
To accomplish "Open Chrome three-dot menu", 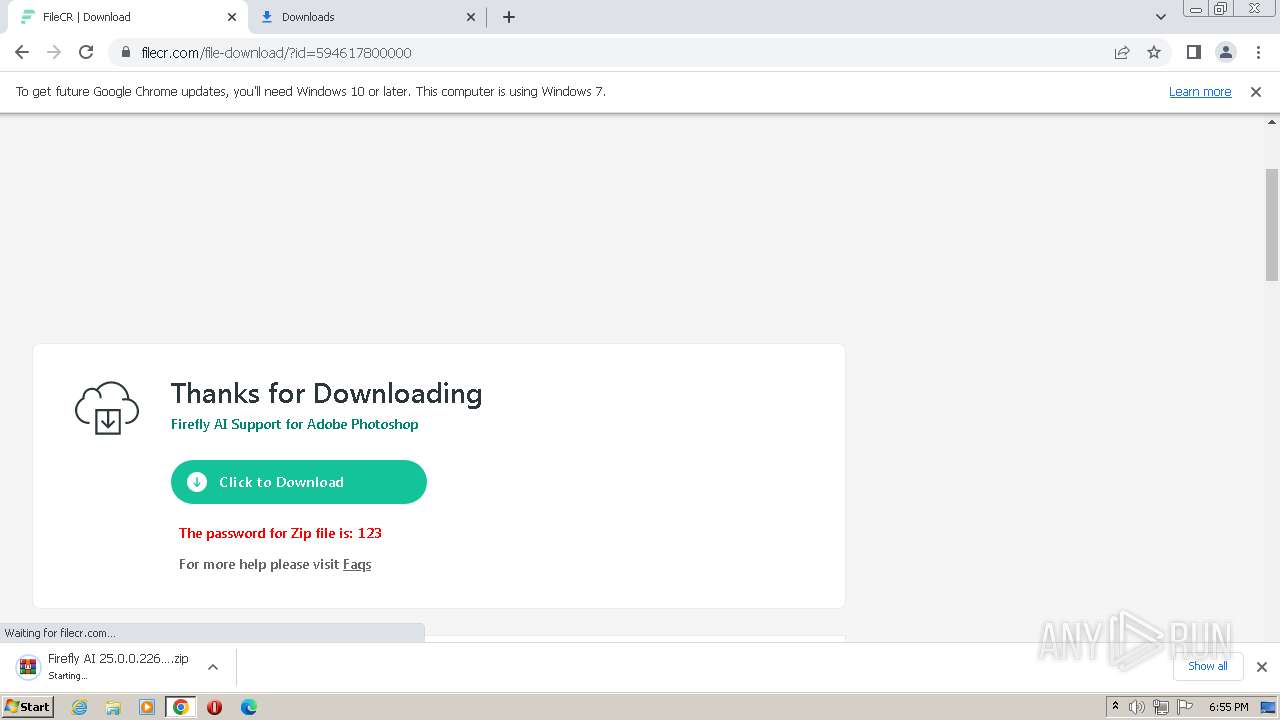I will (1256, 52).
